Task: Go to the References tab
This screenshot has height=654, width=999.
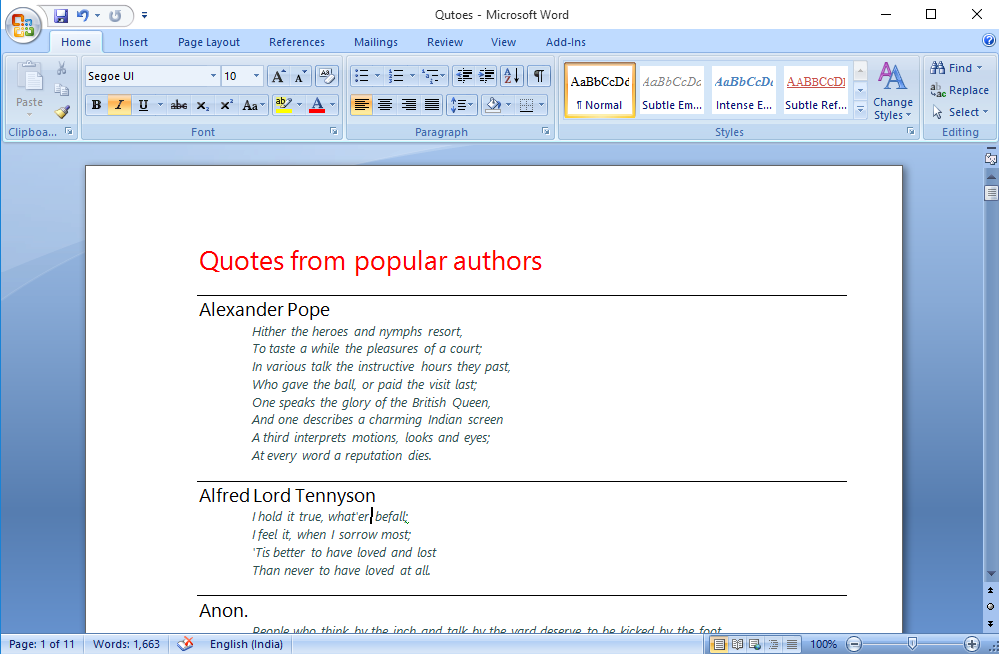Action: click(x=297, y=42)
